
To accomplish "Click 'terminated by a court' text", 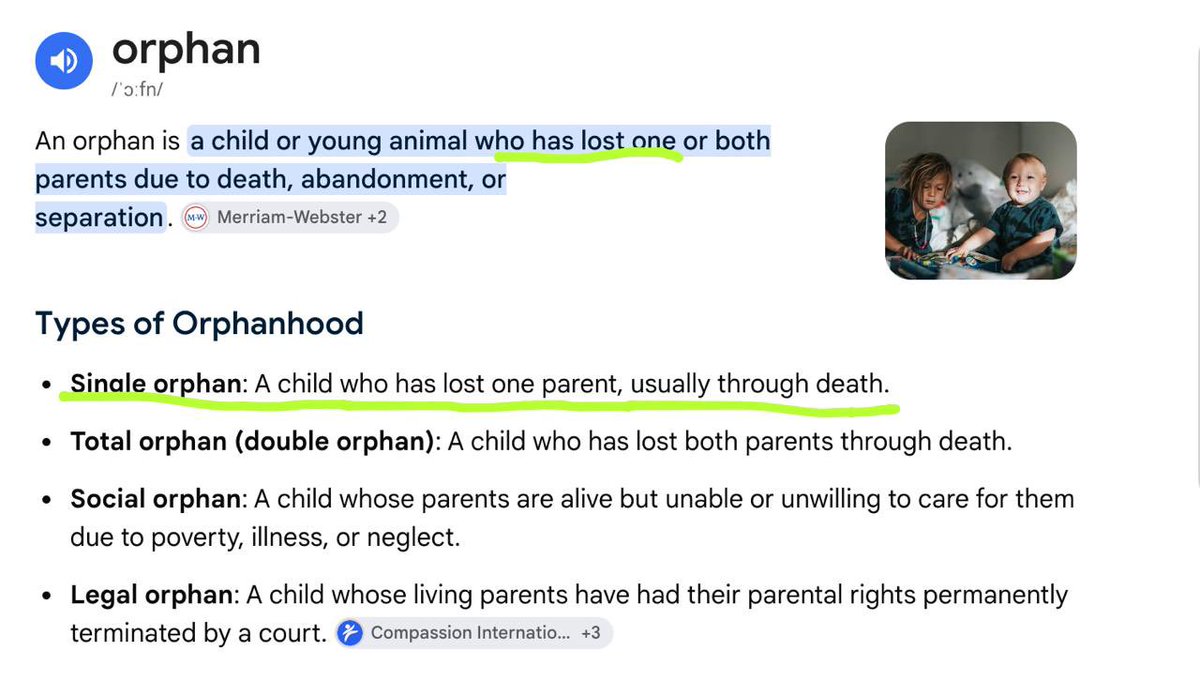I will [x=198, y=633].
